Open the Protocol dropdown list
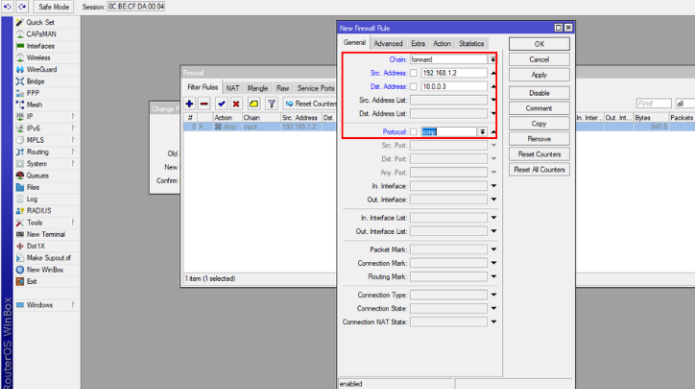Viewport: 695px width, 389px height. click(482, 132)
